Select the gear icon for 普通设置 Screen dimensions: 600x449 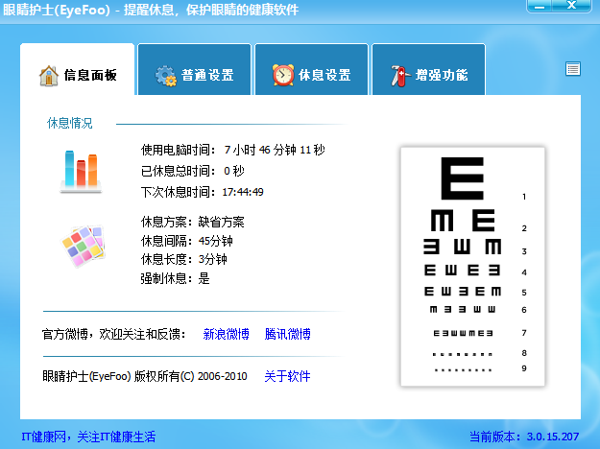pos(165,75)
